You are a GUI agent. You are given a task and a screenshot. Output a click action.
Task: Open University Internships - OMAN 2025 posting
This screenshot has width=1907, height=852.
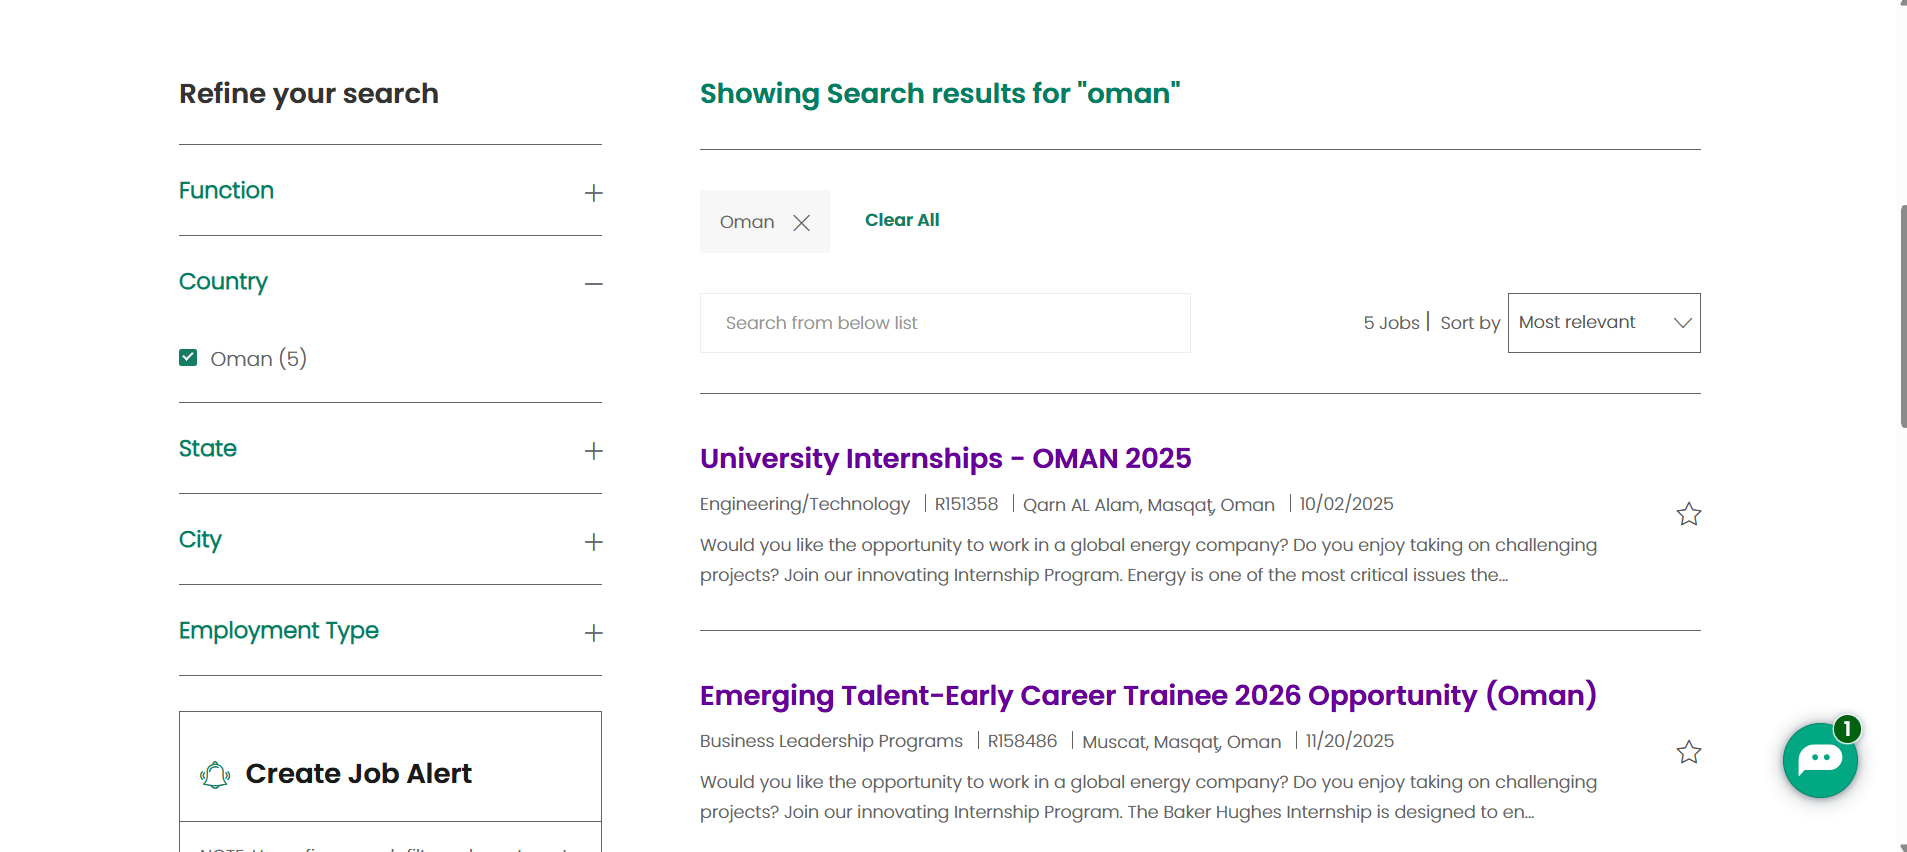click(945, 458)
